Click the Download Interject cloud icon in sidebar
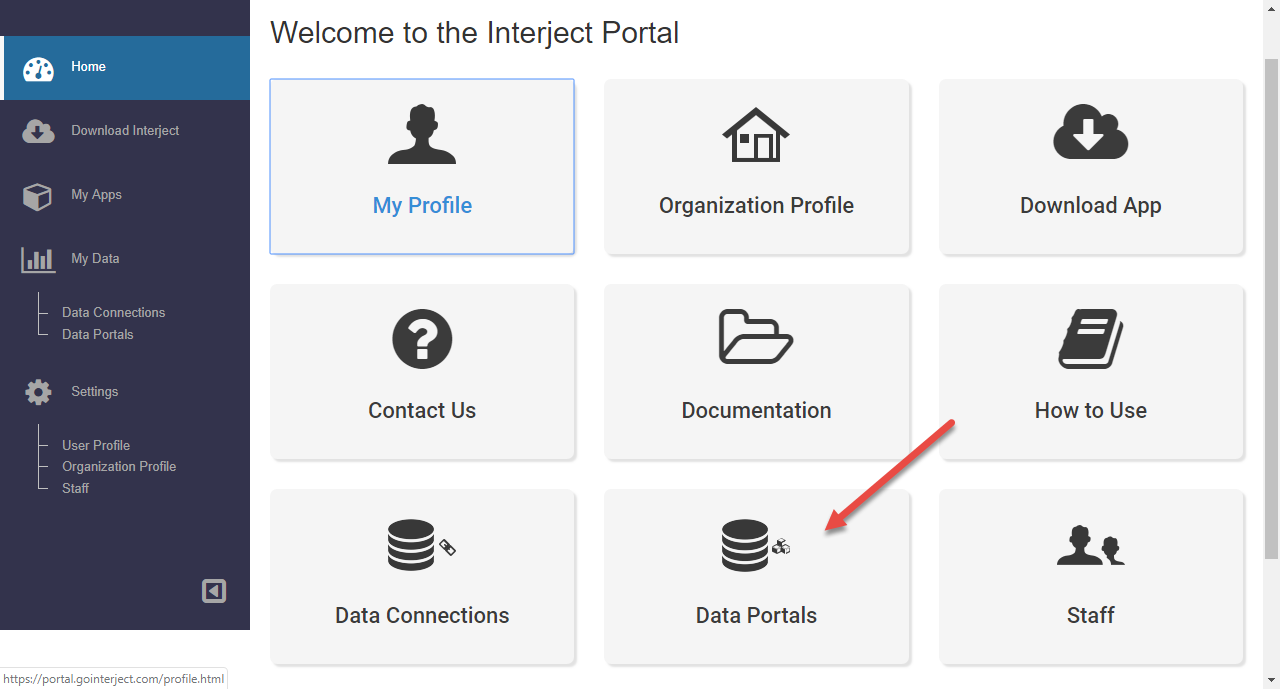1280x689 pixels. click(38, 131)
